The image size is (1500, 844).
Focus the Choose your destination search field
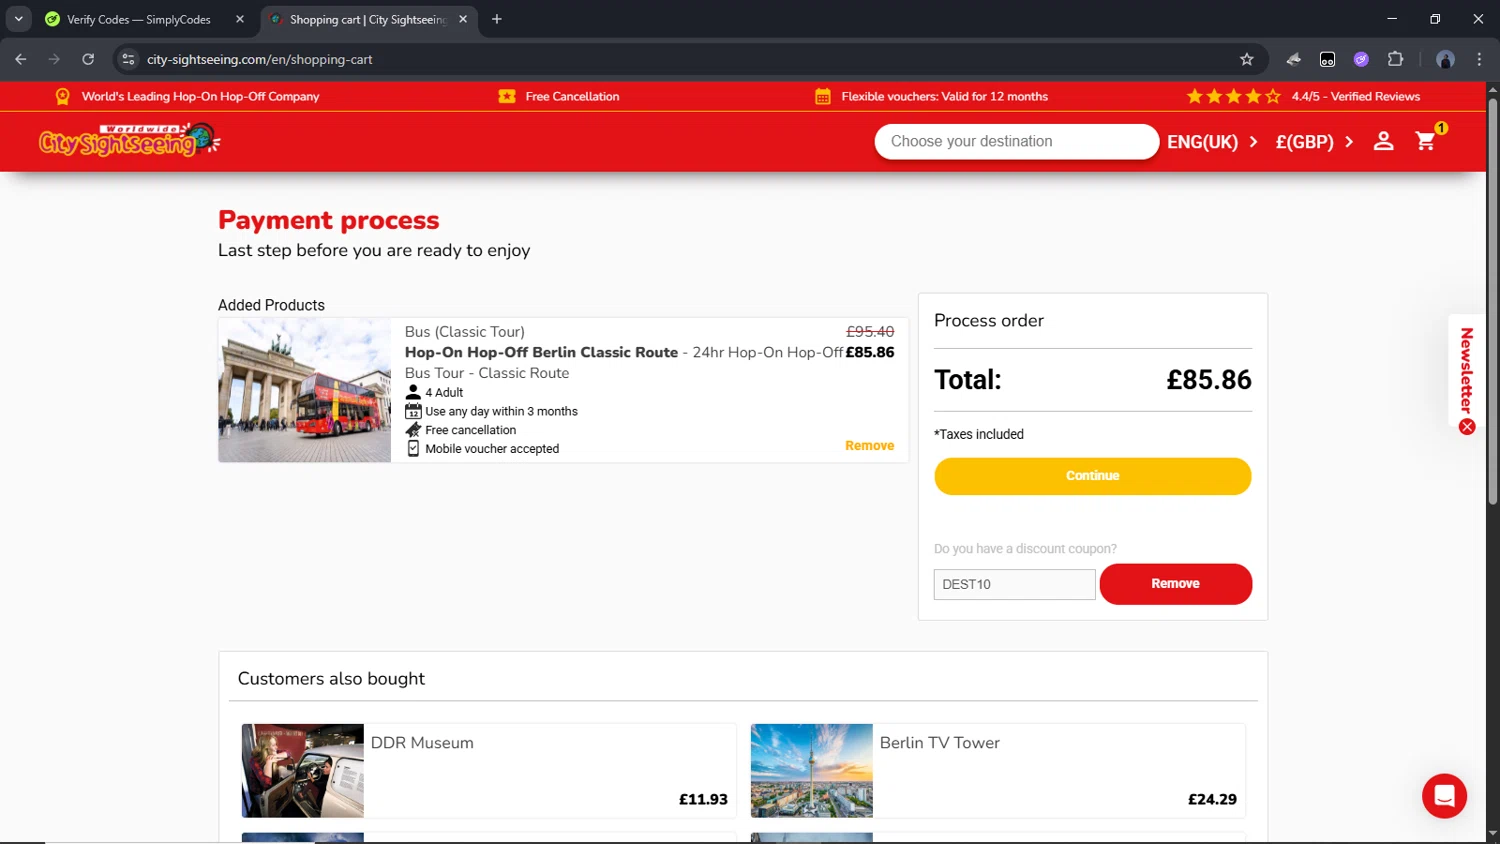(1016, 141)
